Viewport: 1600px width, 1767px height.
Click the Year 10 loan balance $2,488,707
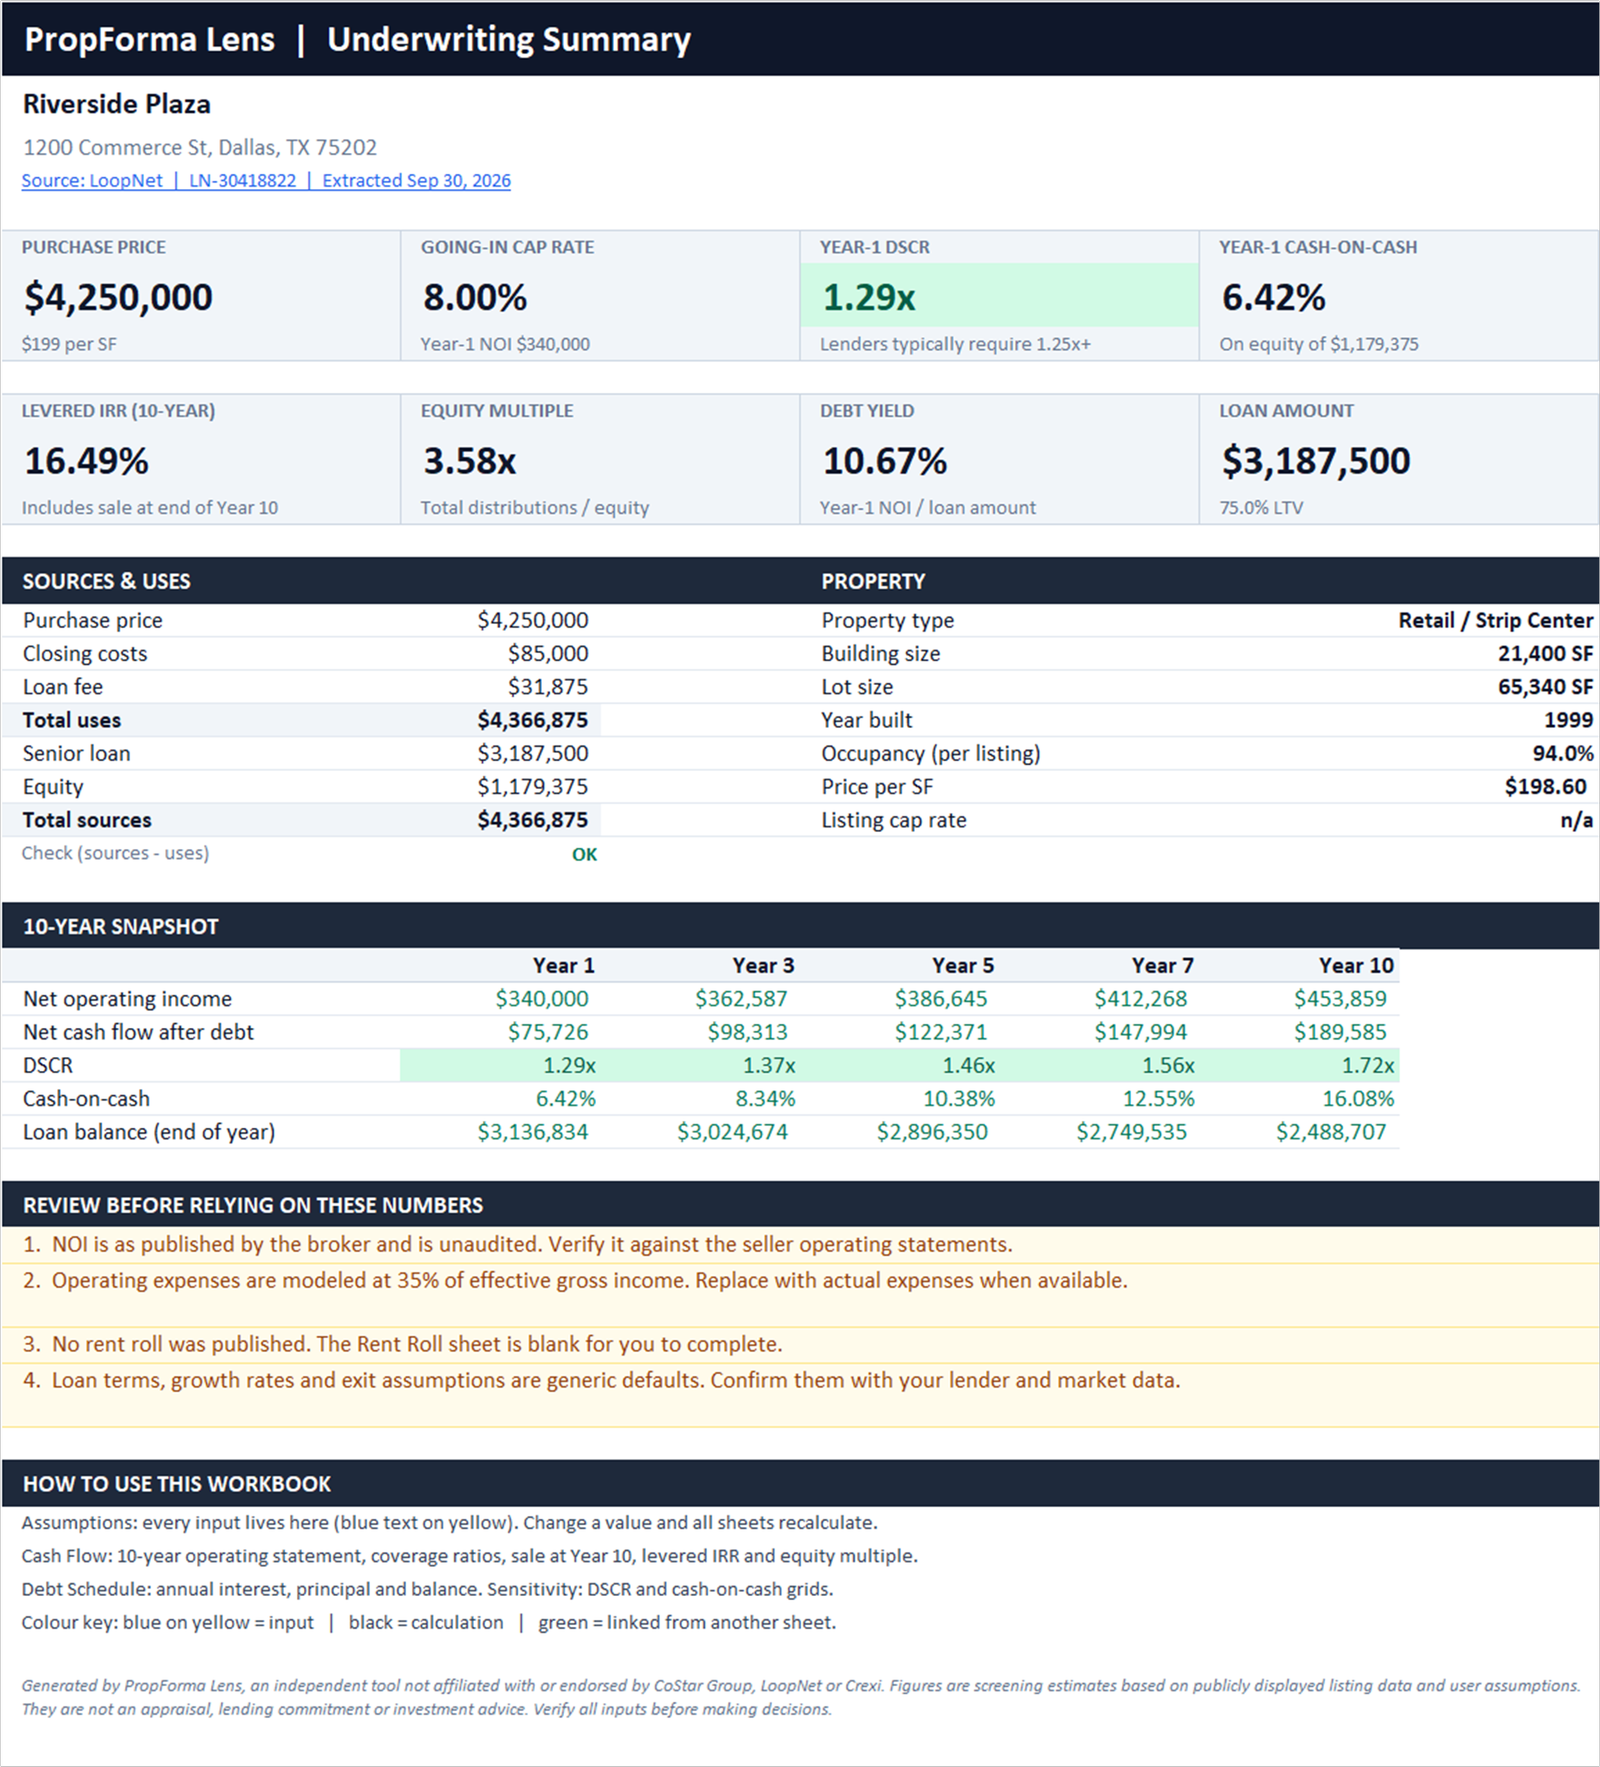[x=1331, y=1132]
